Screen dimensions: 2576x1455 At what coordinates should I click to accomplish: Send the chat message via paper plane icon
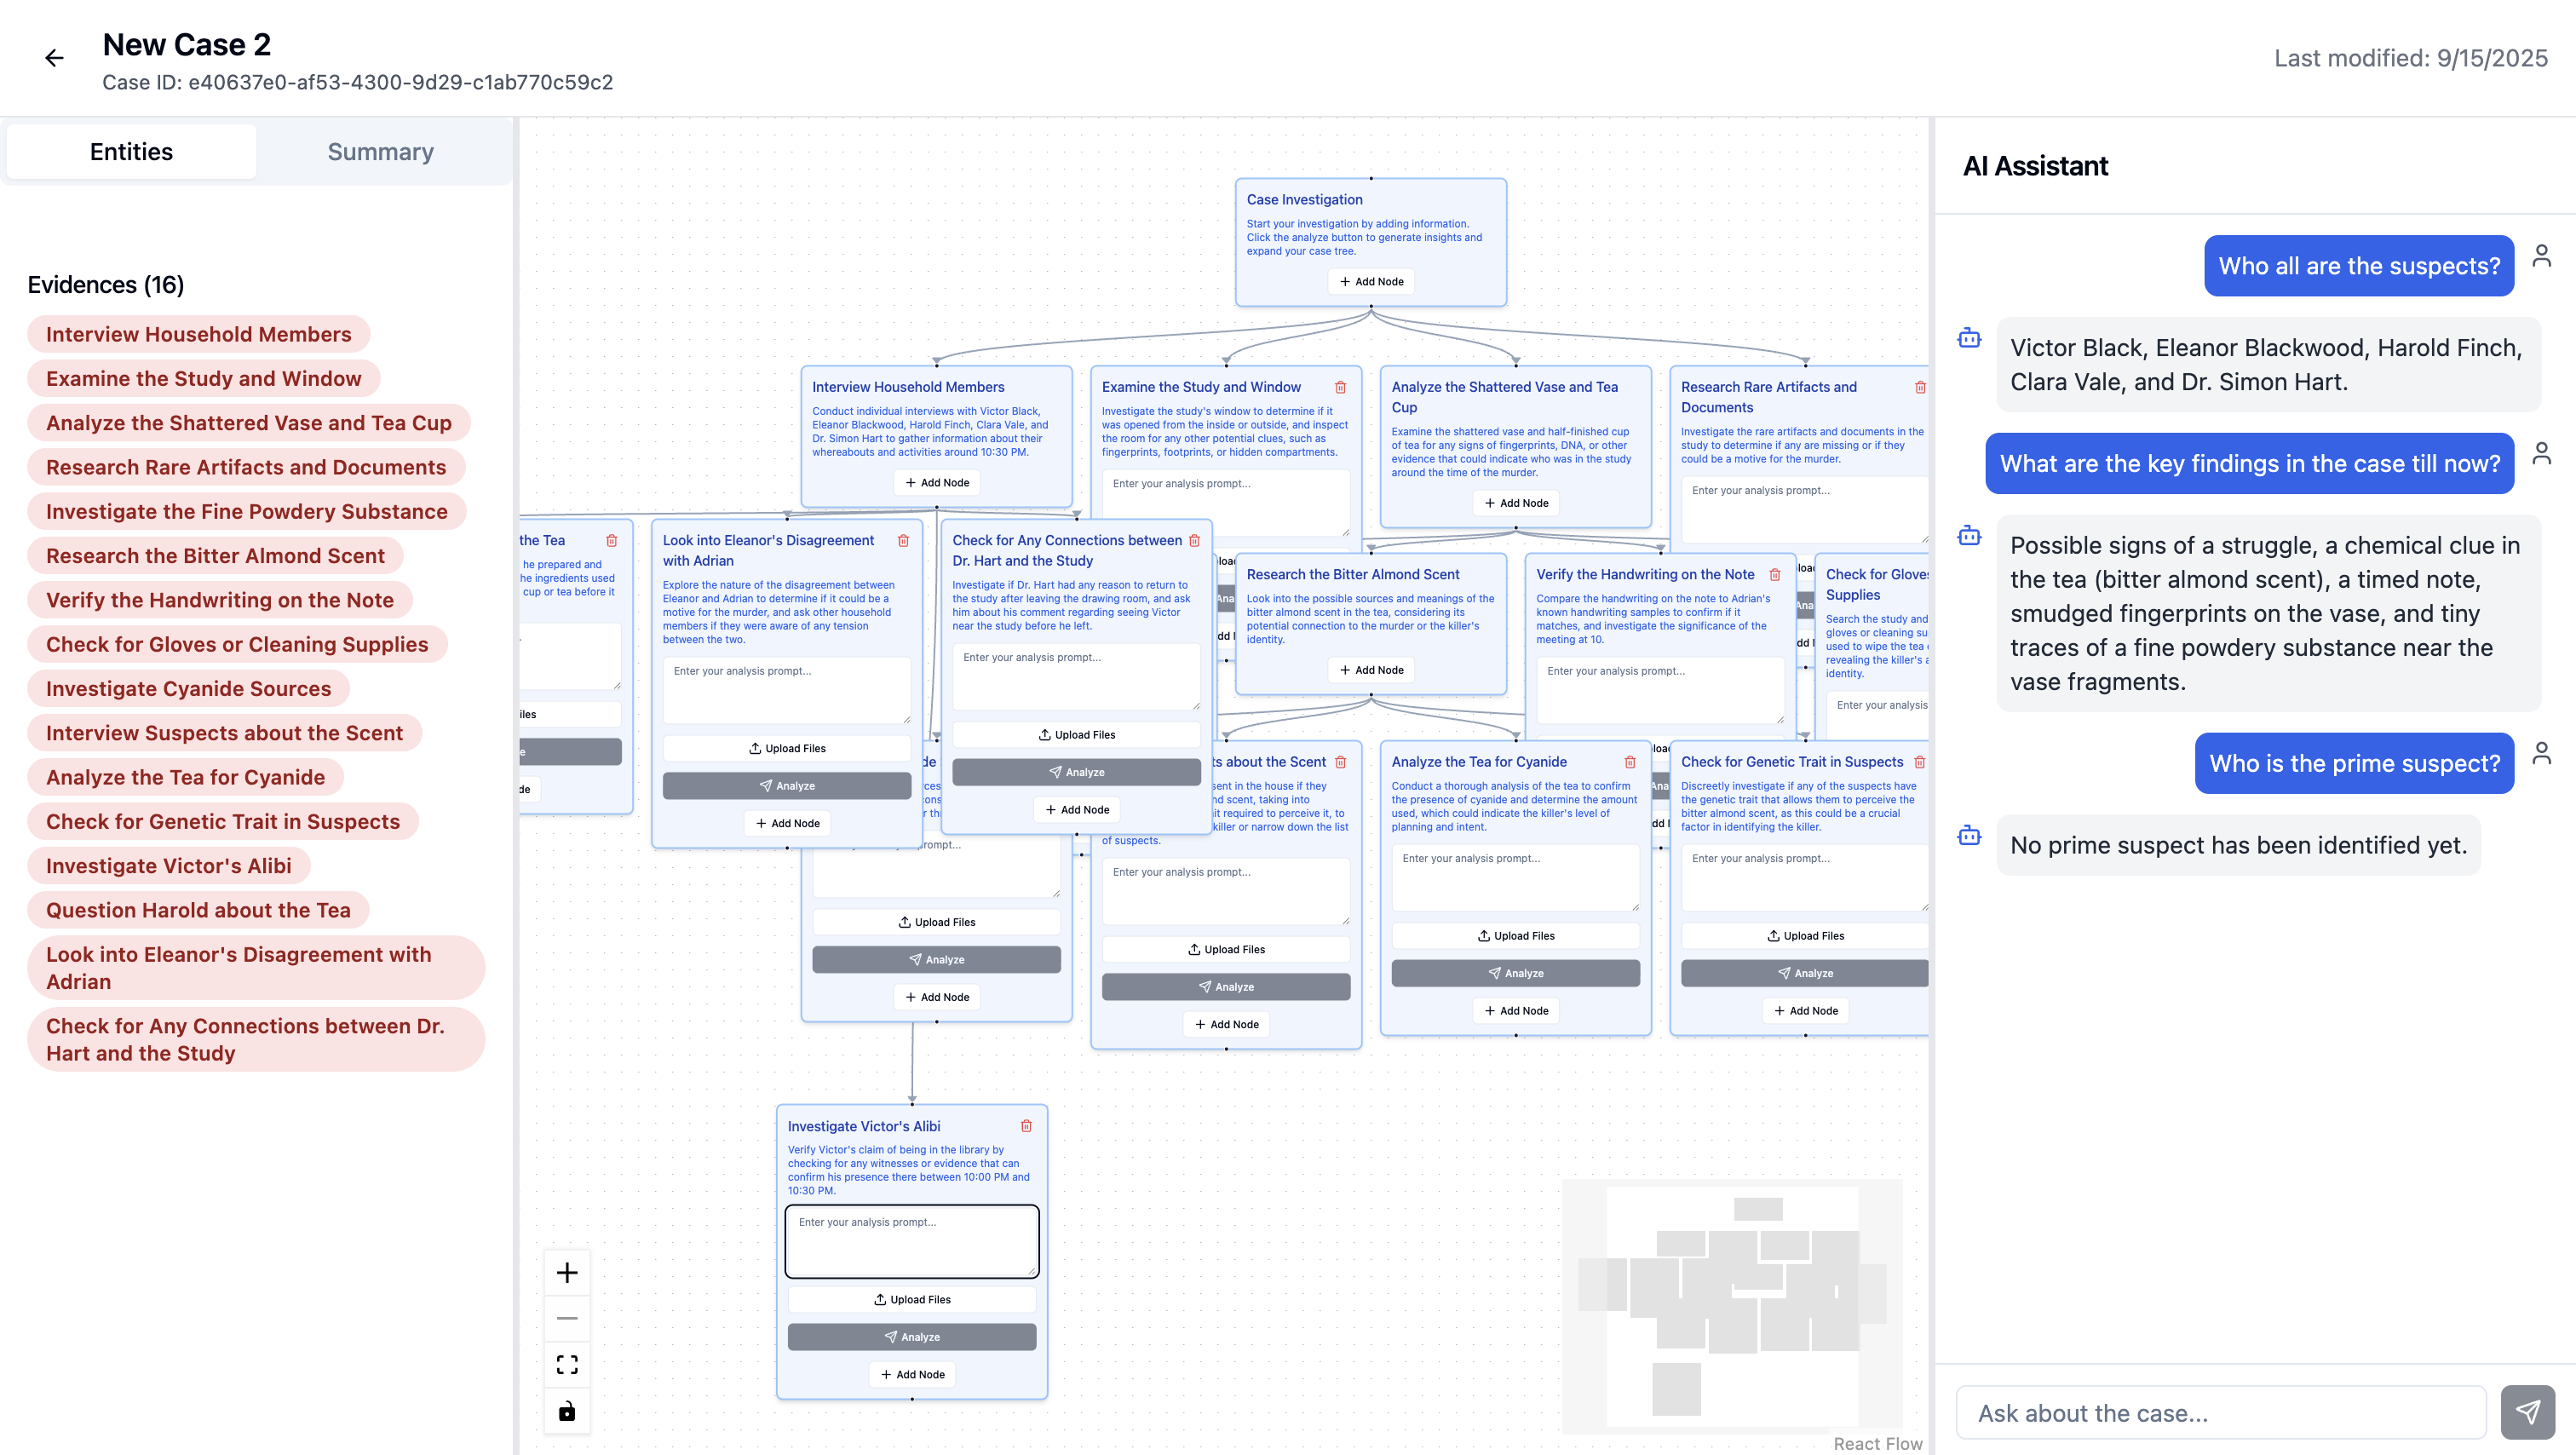click(2527, 1411)
